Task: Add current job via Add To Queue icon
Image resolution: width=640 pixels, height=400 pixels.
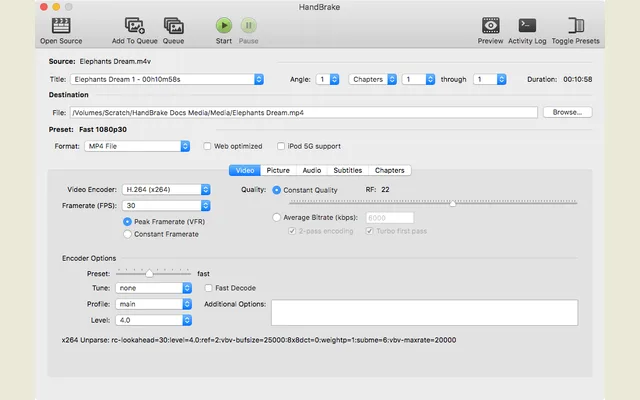Action: tap(135, 26)
